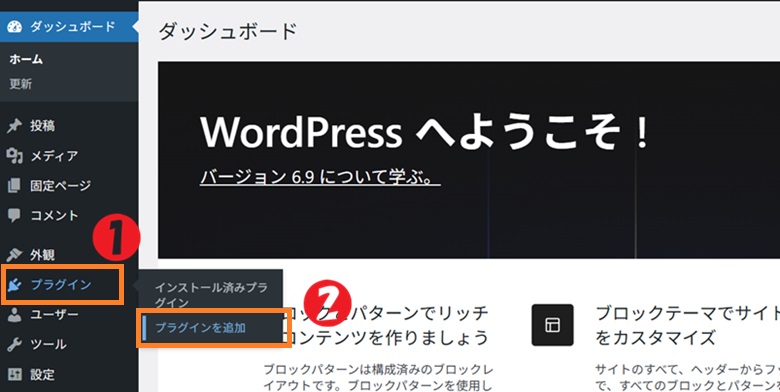Click the block theme layout icon
Image resolution: width=780 pixels, height=392 pixels.
[x=552, y=325]
